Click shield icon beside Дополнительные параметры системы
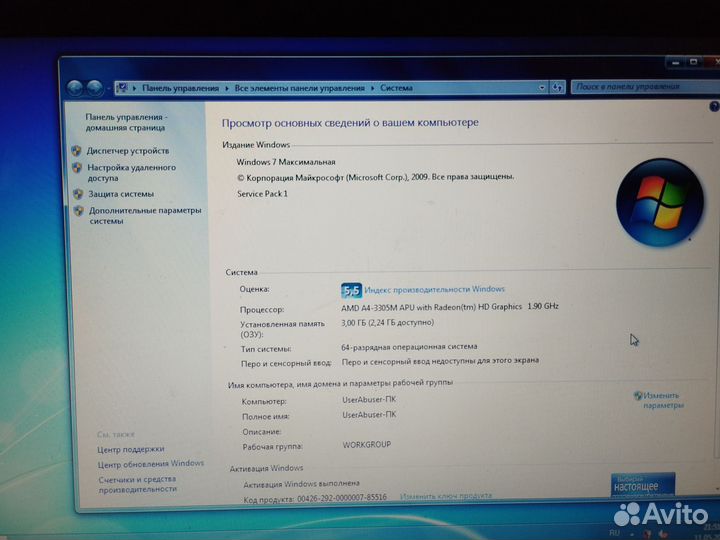Image resolution: width=720 pixels, height=540 pixels. (x=79, y=210)
